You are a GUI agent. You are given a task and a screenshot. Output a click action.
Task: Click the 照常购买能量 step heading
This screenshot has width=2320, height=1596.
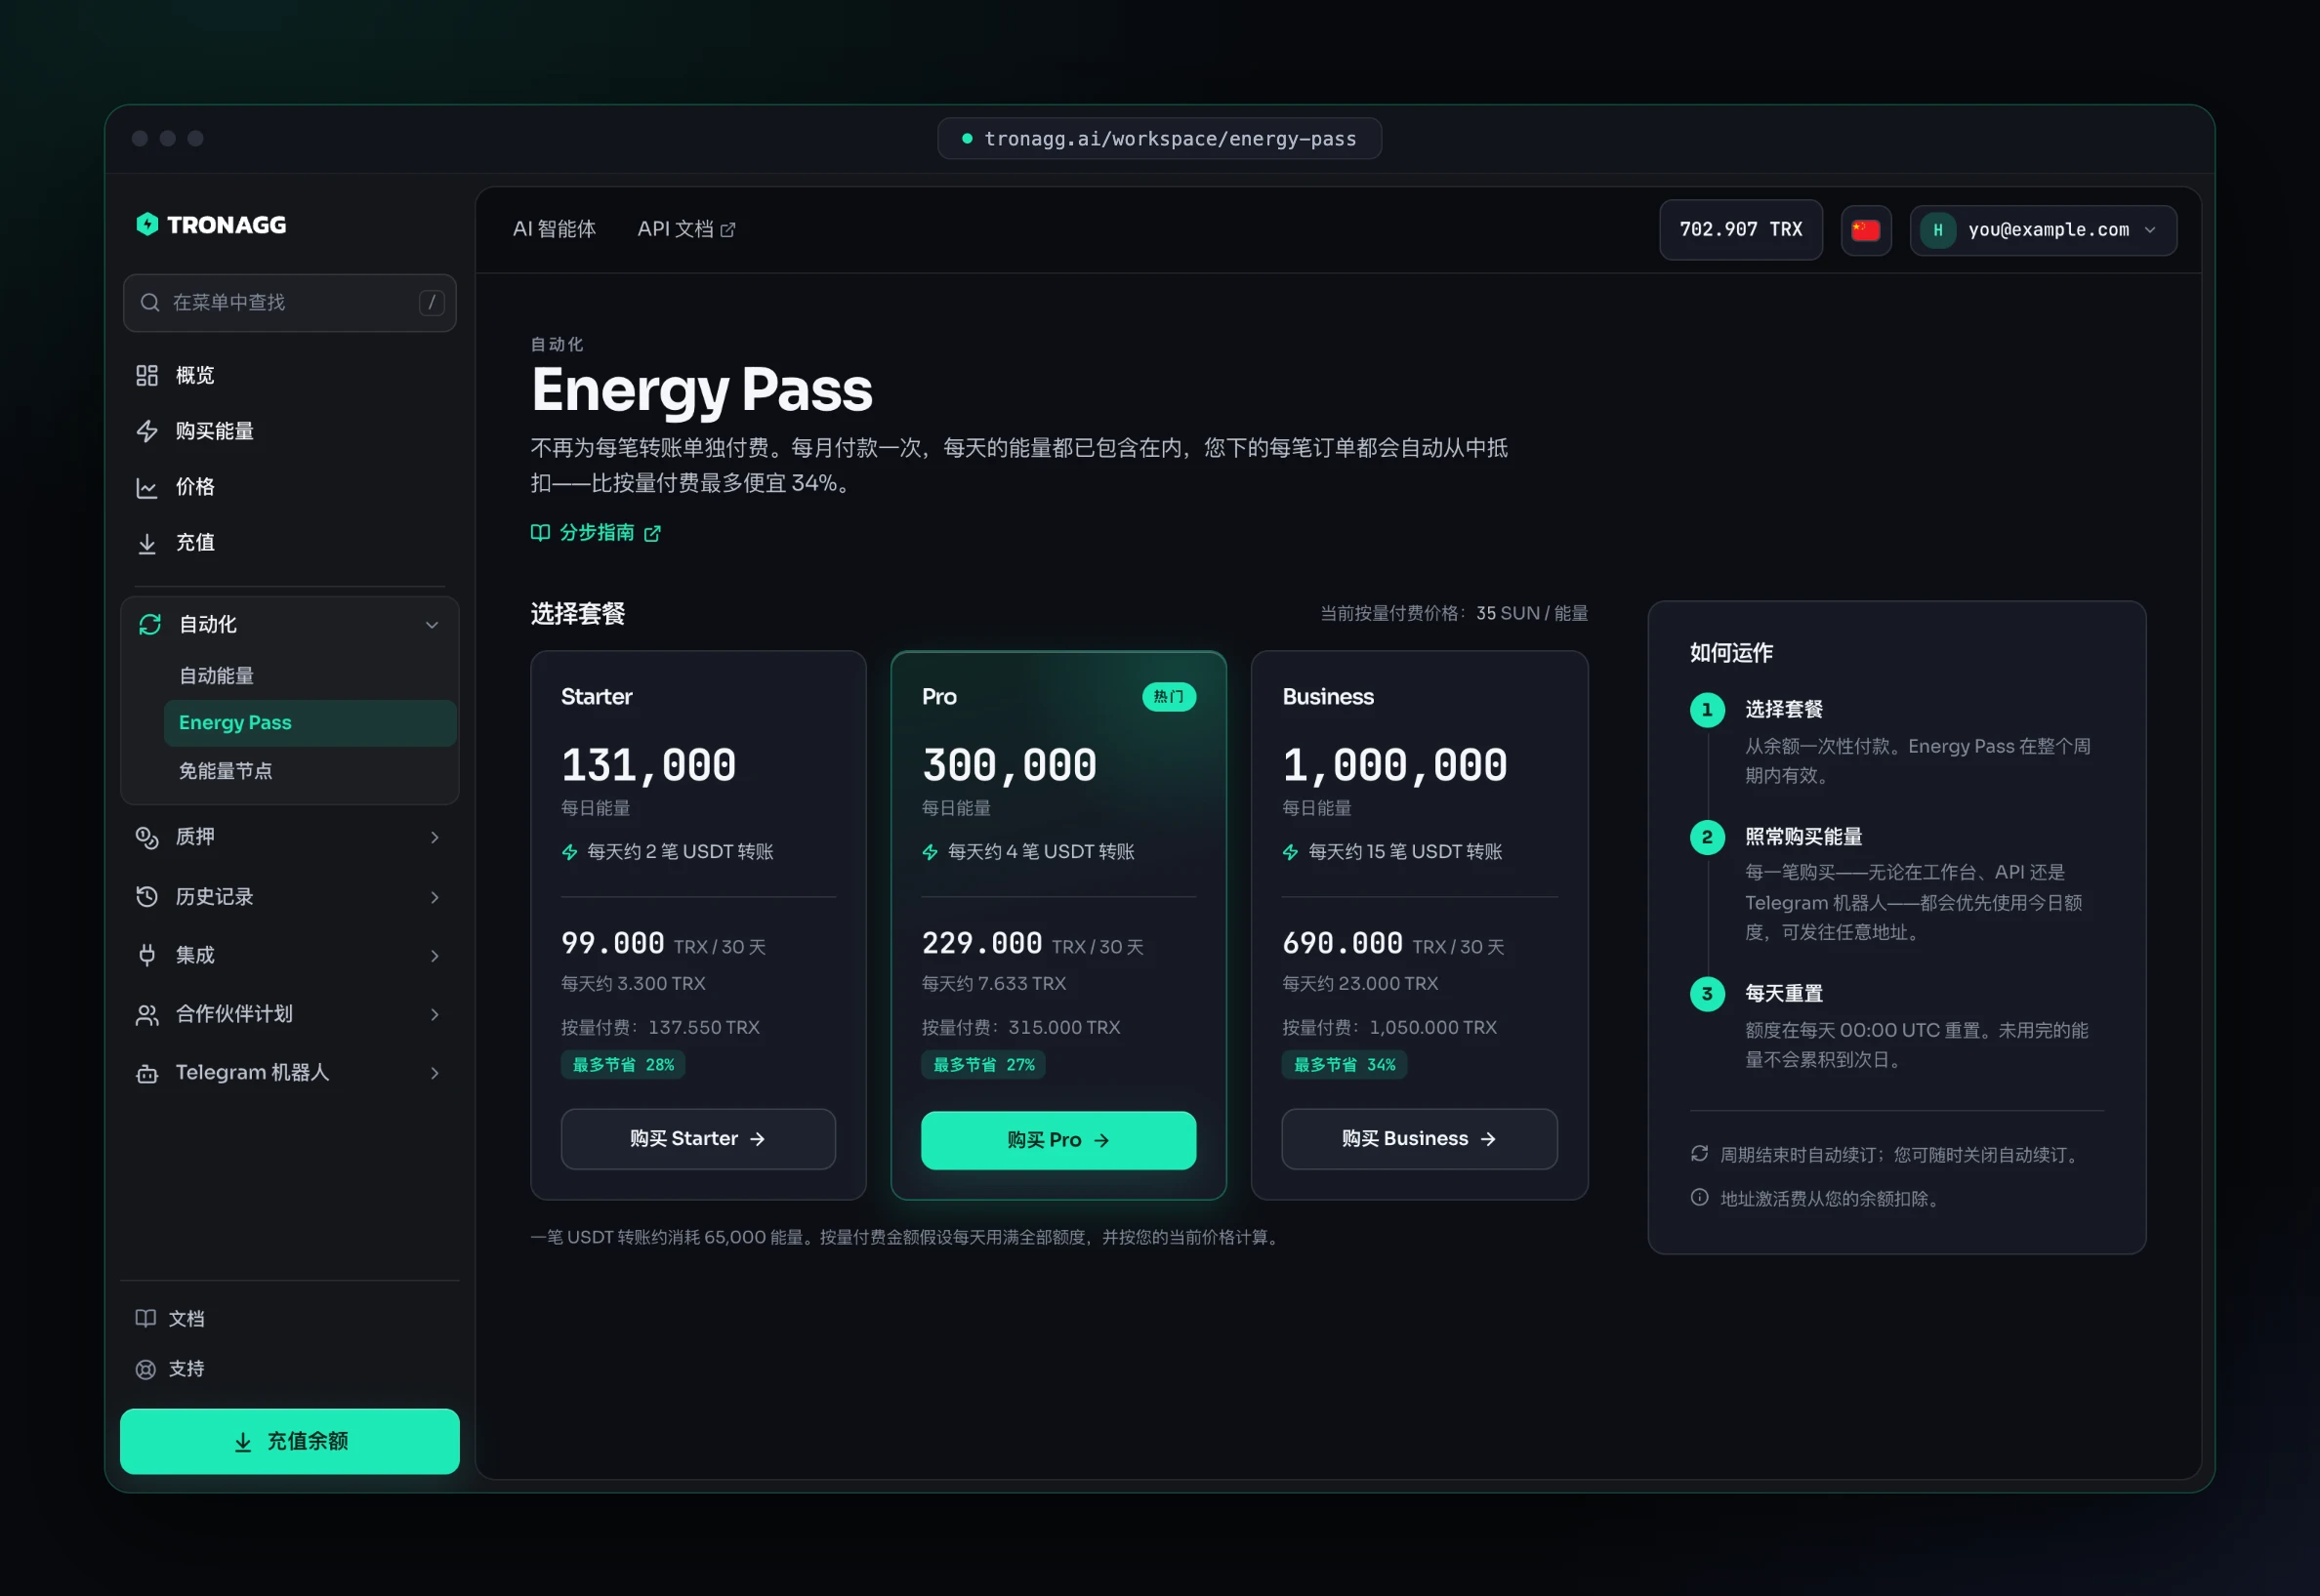pyautogui.click(x=1803, y=837)
